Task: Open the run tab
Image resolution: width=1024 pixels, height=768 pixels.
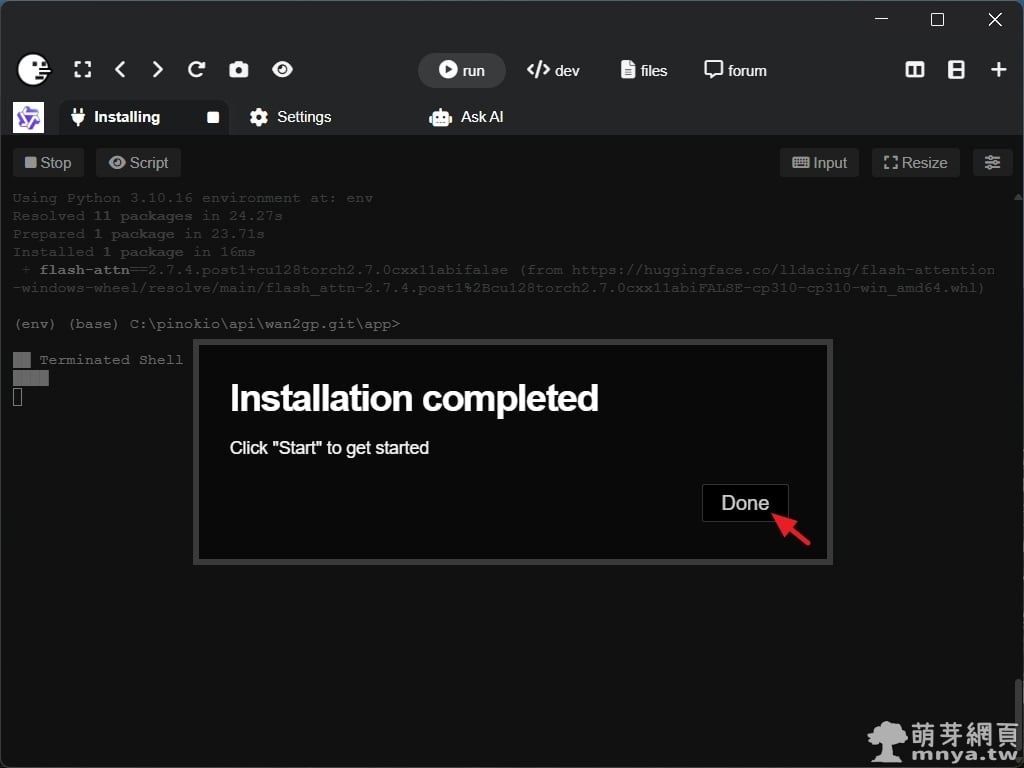Action: tap(461, 70)
